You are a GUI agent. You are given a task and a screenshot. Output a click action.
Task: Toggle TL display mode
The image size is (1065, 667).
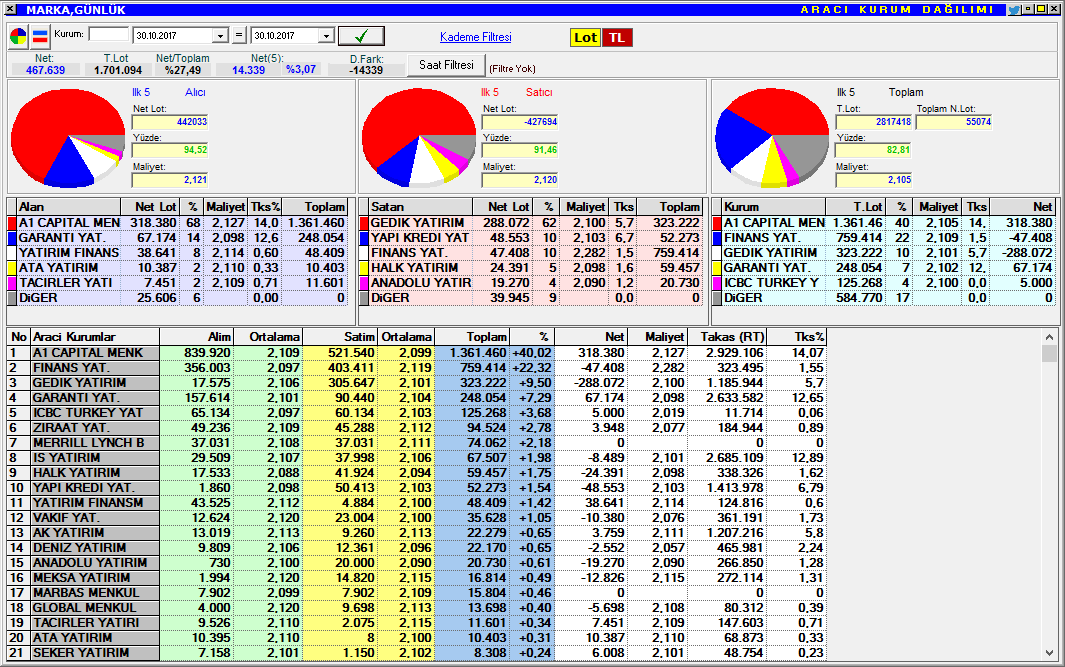tap(617, 37)
